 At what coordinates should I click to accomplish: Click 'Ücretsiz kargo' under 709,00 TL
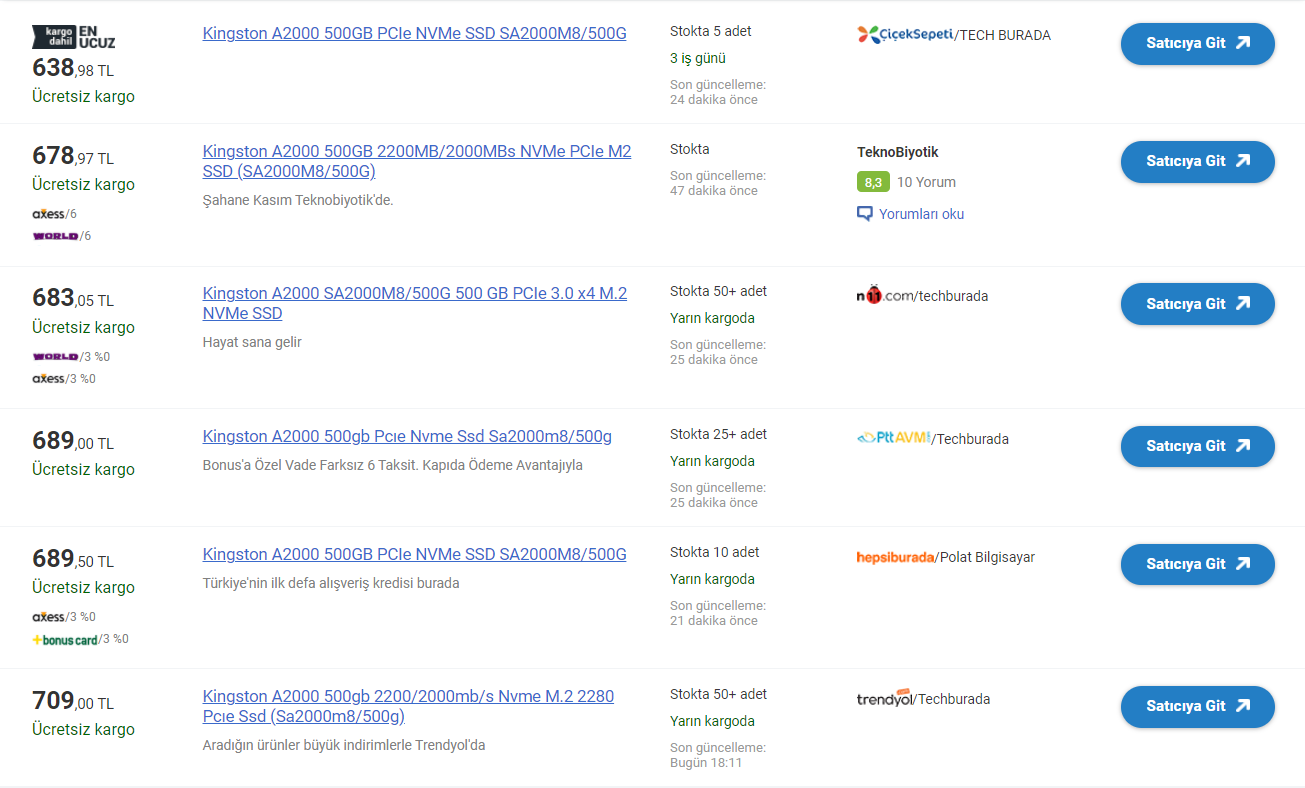[x=83, y=730]
